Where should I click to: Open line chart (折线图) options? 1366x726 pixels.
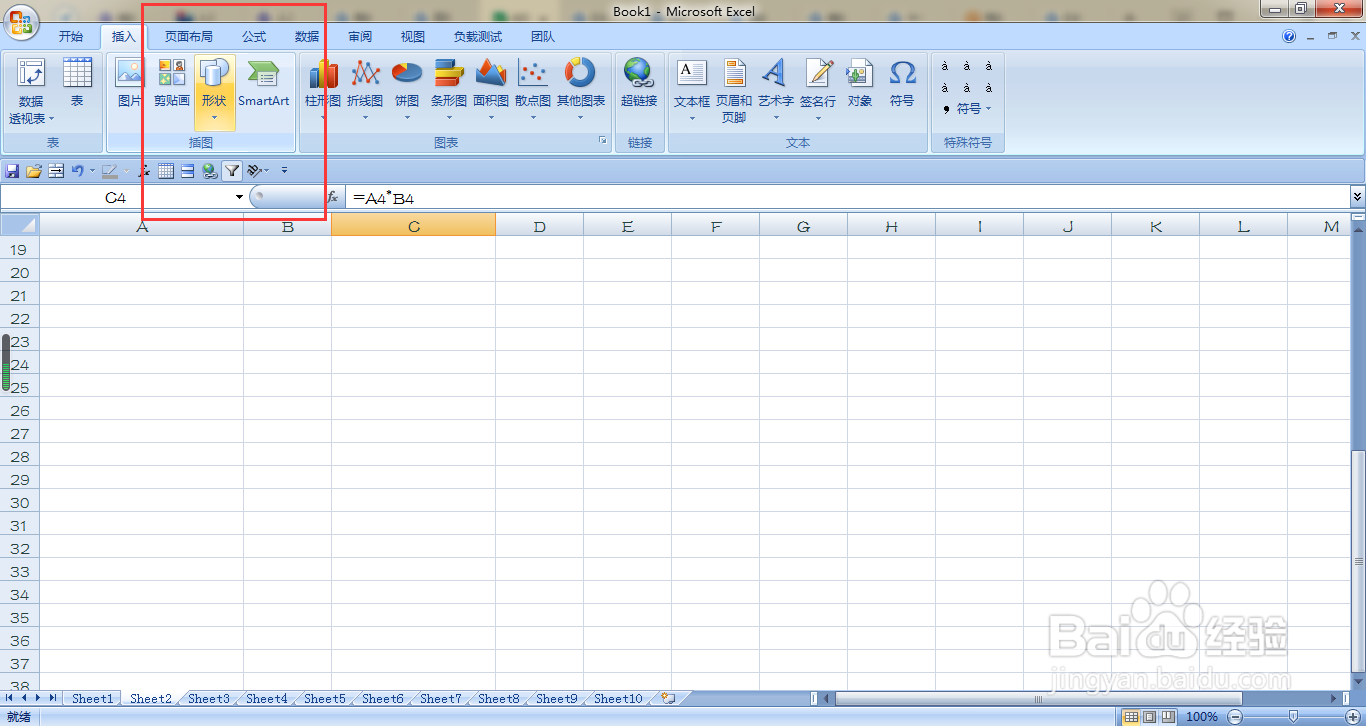pyautogui.click(x=365, y=90)
